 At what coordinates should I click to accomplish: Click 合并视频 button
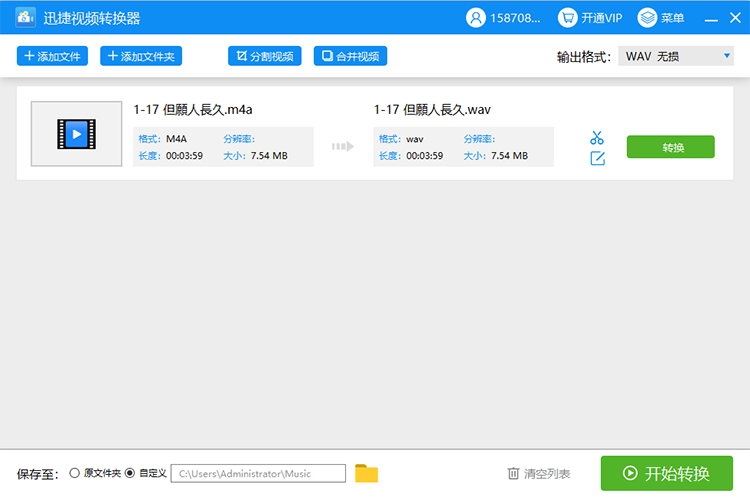tap(350, 56)
